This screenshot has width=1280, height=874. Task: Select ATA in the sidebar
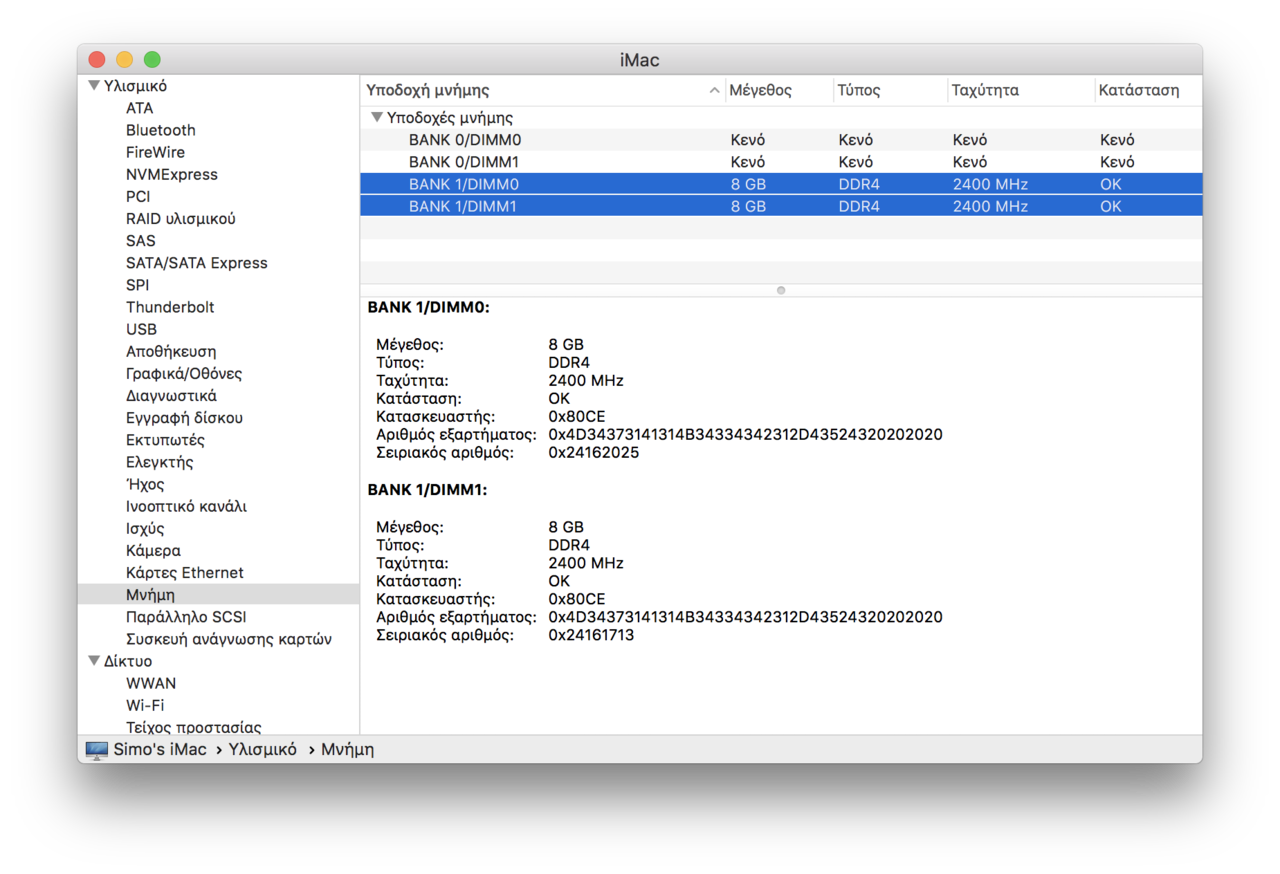tap(140, 108)
